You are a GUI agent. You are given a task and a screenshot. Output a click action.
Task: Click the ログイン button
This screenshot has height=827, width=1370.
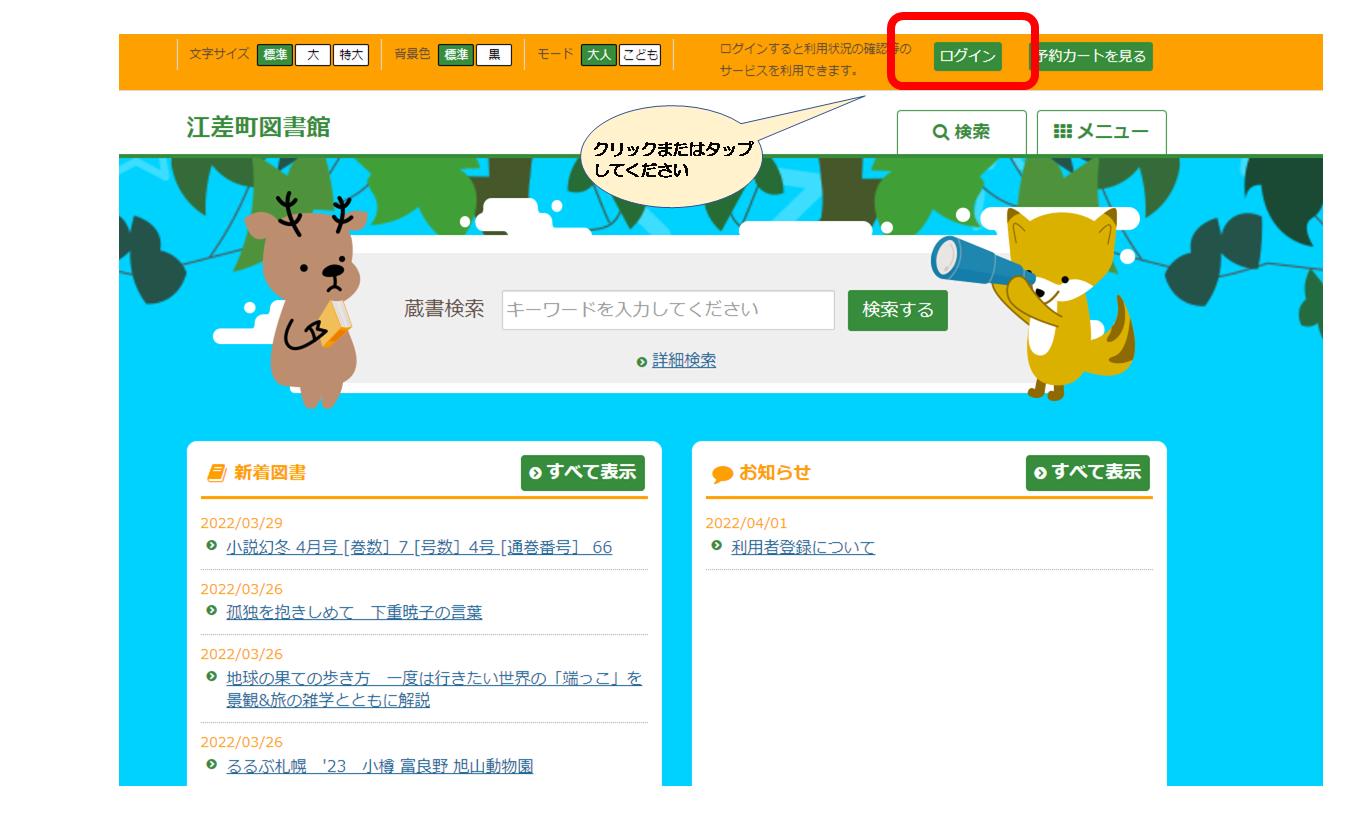coord(968,56)
